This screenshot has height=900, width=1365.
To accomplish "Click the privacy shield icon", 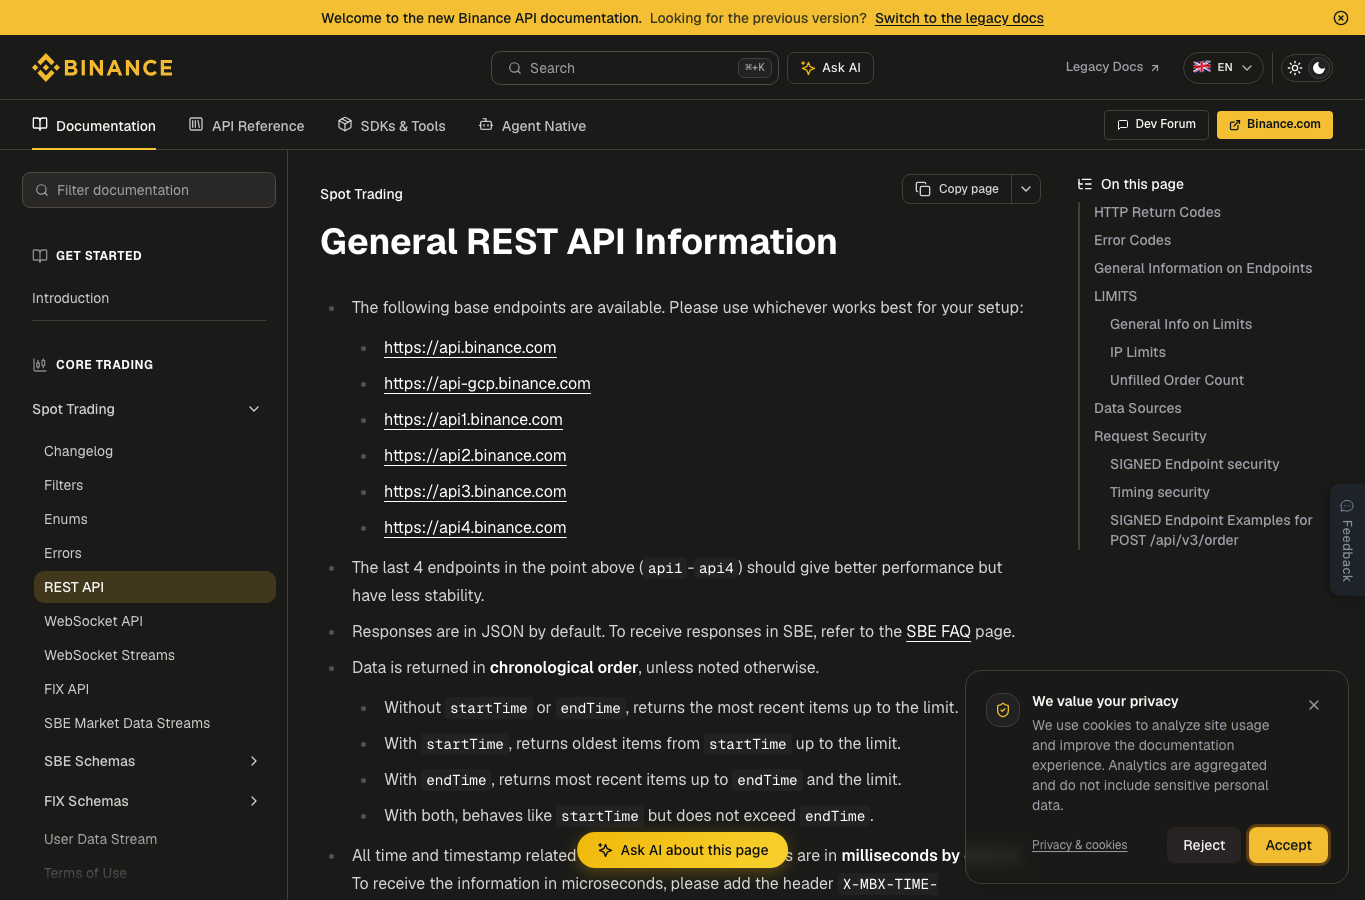I will coord(1003,710).
